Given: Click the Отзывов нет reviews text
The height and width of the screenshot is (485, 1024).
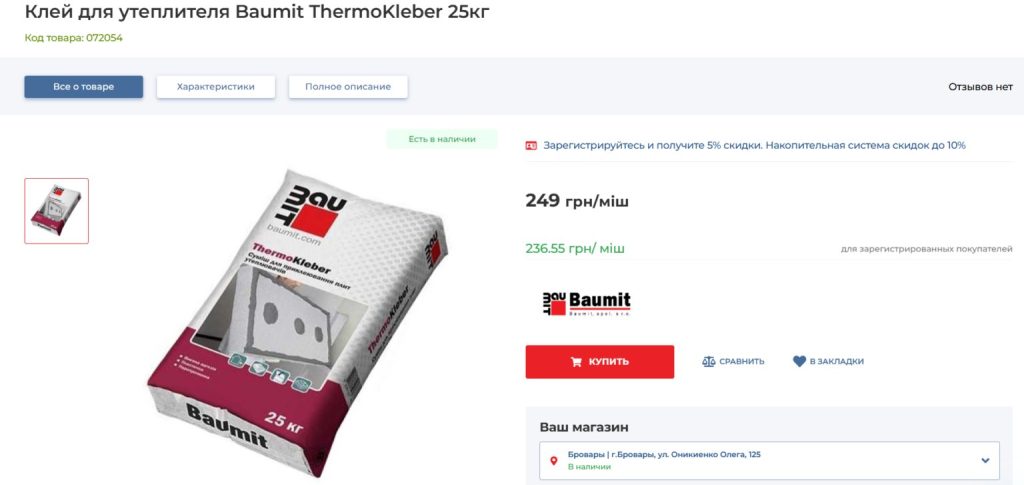Looking at the screenshot, I should (x=980, y=87).
